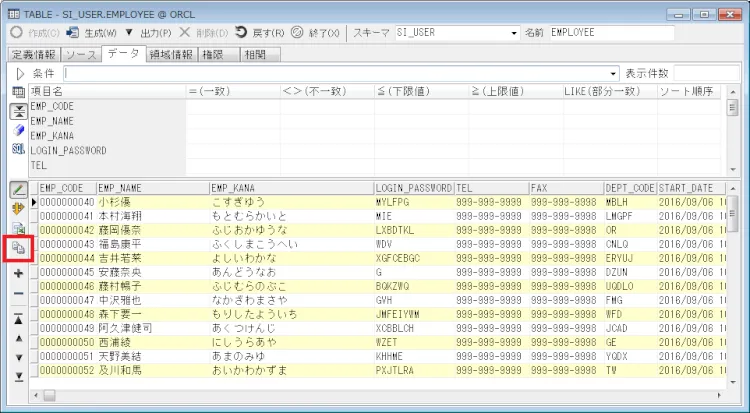
Task: Click the SQL icon in left sidebar
Action: point(18,149)
